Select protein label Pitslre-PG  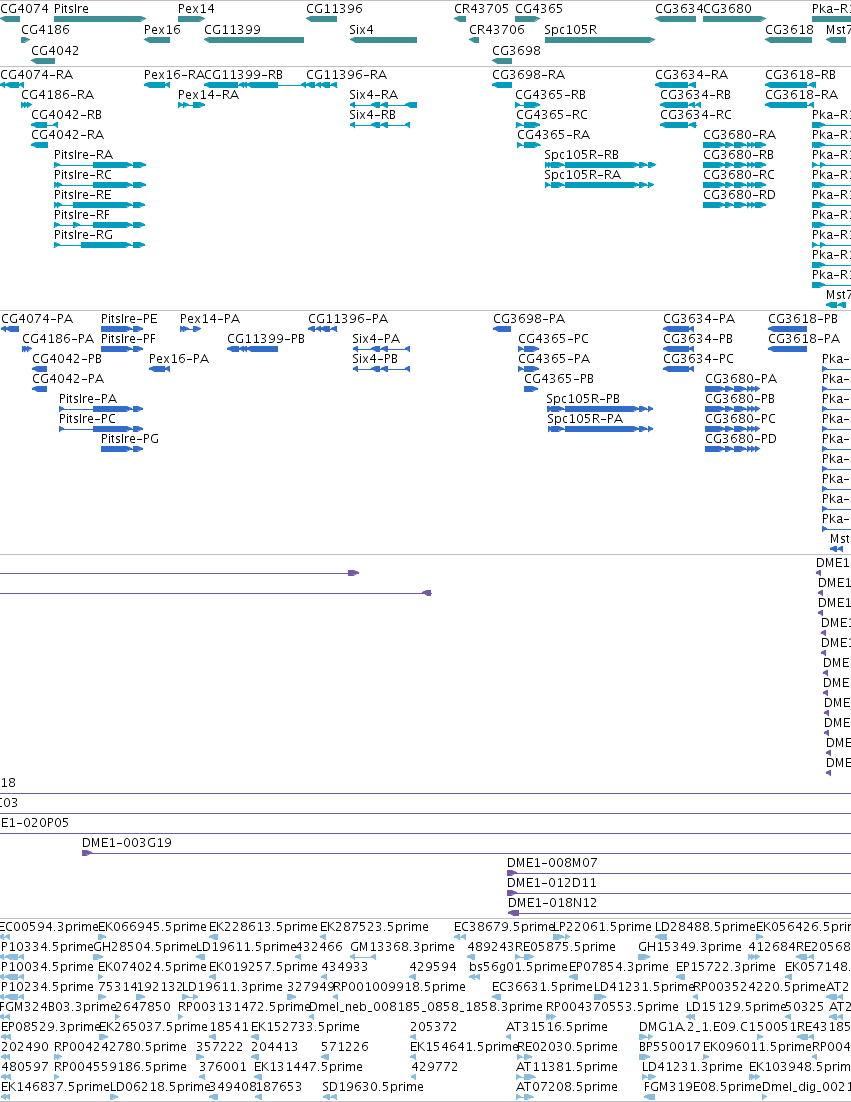coord(129,439)
